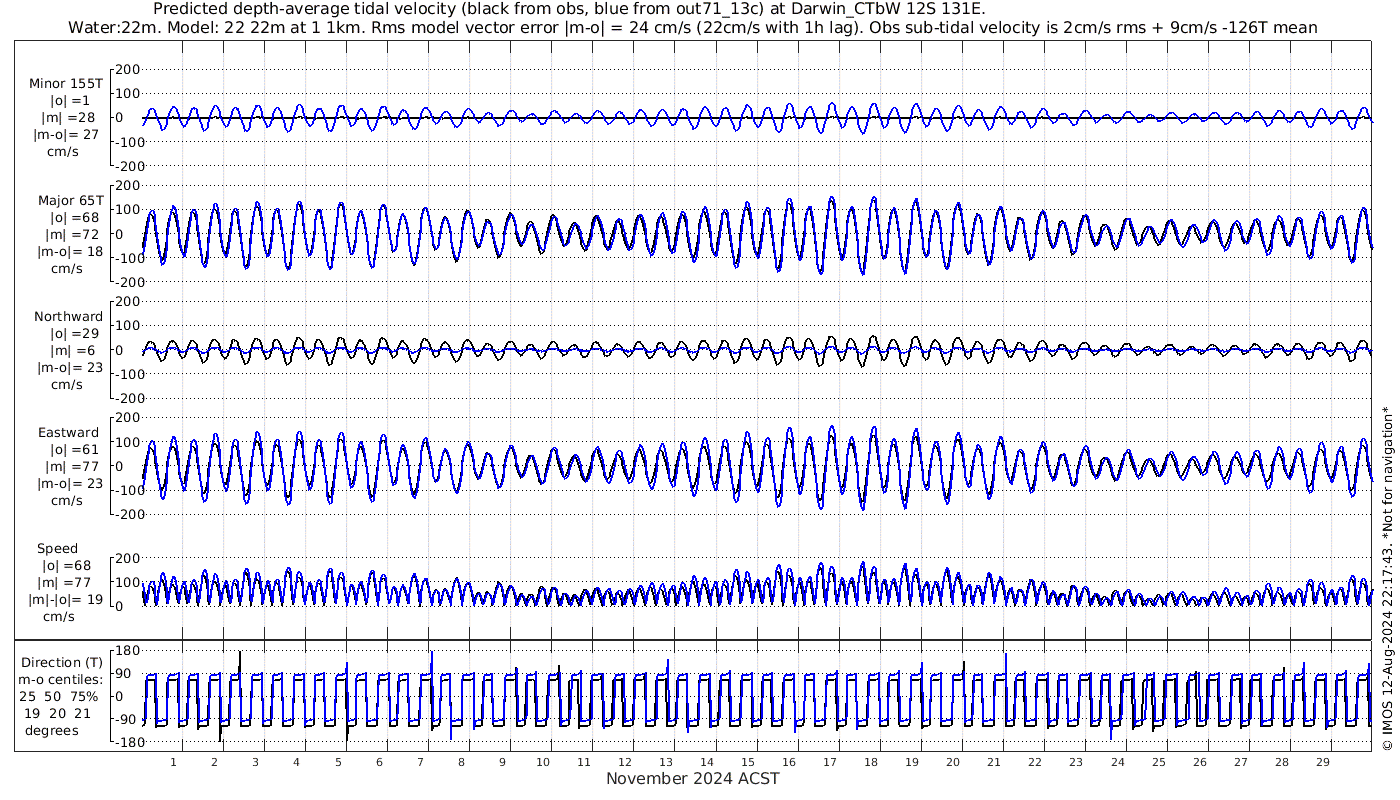Click day tick label '29' on date axis
This screenshot has width=1400, height=800.
(1322, 761)
